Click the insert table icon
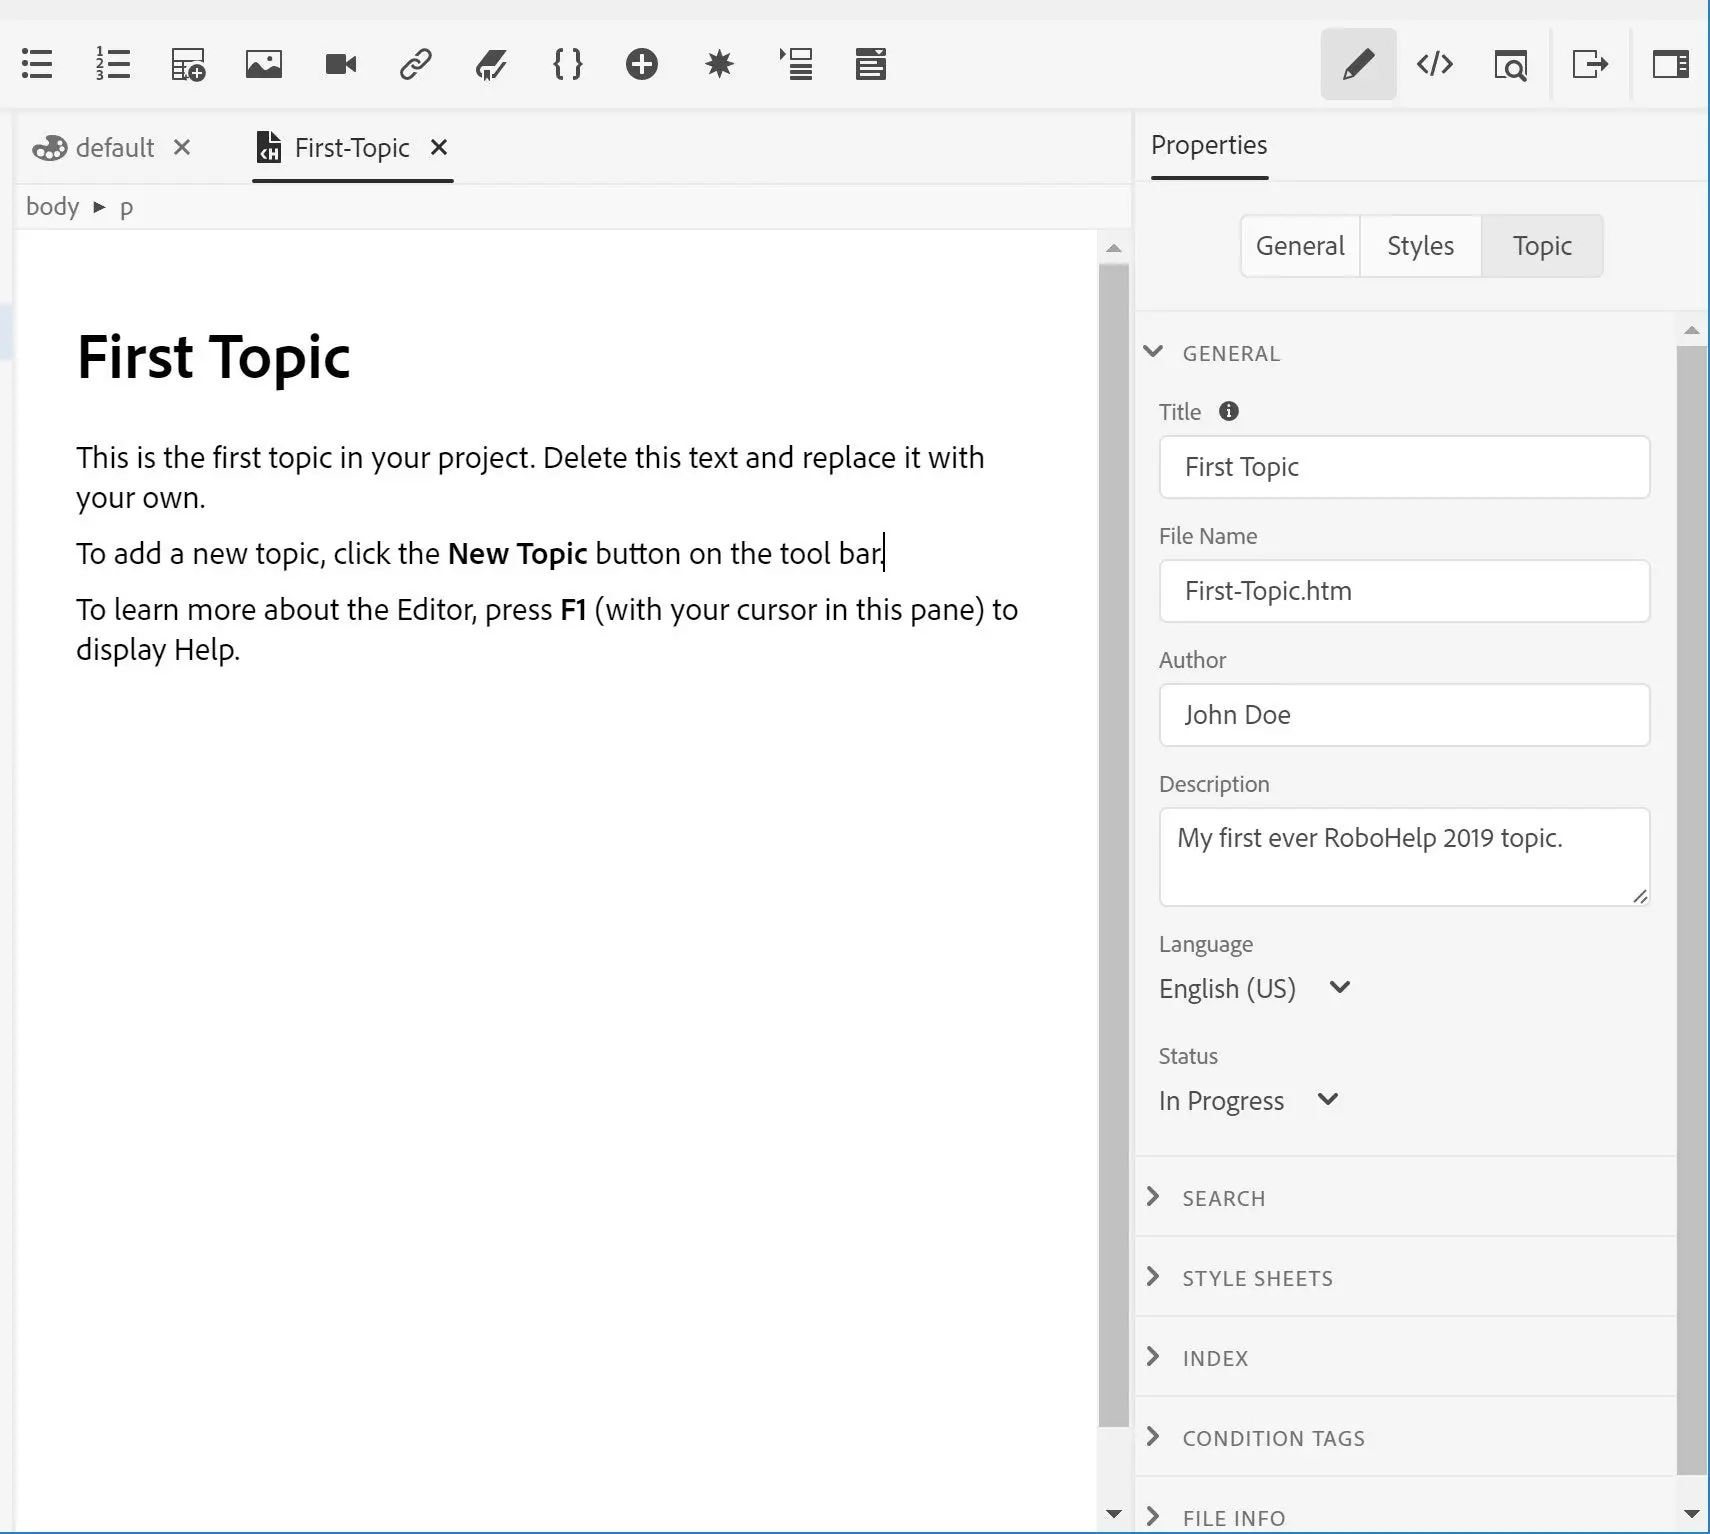The width and height of the screenshot is (1710, 1534). point(188,64)
